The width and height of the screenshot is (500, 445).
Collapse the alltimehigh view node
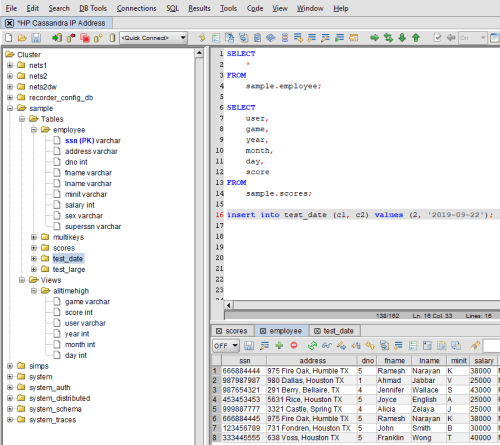pos(34,291)
